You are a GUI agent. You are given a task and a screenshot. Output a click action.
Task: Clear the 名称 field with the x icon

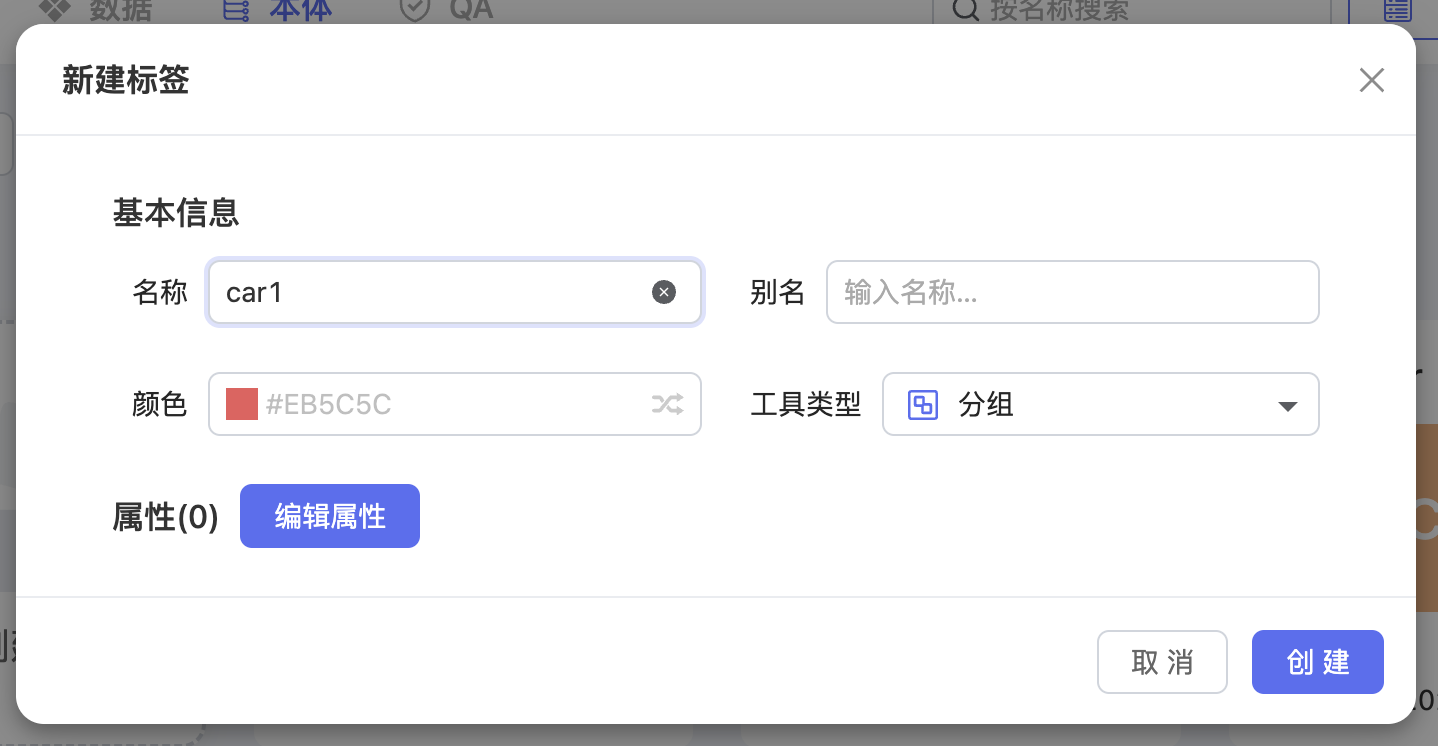pos(664,292)
